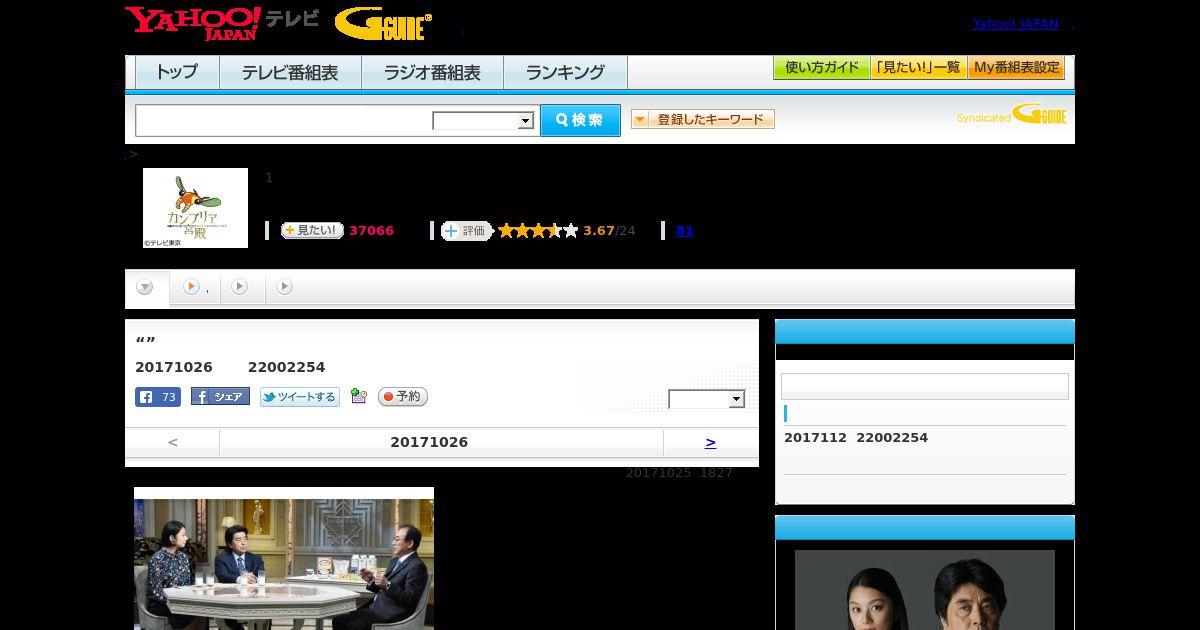Click the 20171026 date label in navigation bar
Screen dimensions: 1200x630
[429, 442]
